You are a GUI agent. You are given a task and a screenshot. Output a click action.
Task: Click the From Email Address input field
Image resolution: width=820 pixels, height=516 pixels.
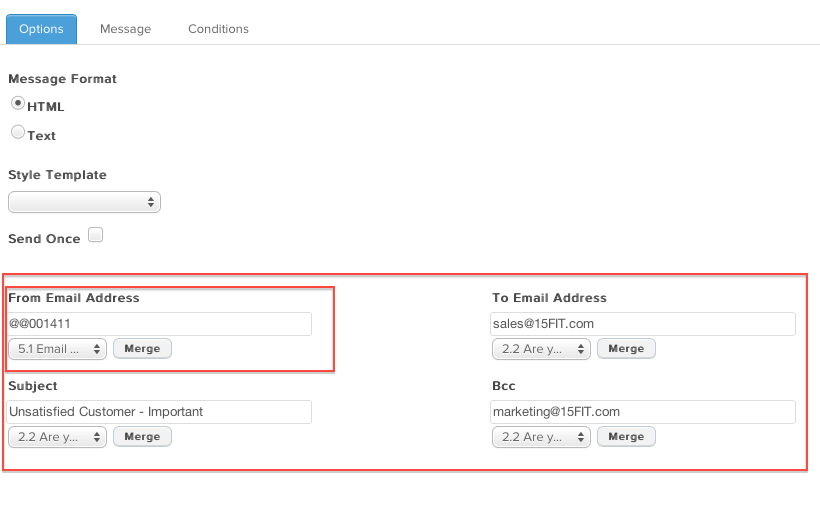pos(159,324)
